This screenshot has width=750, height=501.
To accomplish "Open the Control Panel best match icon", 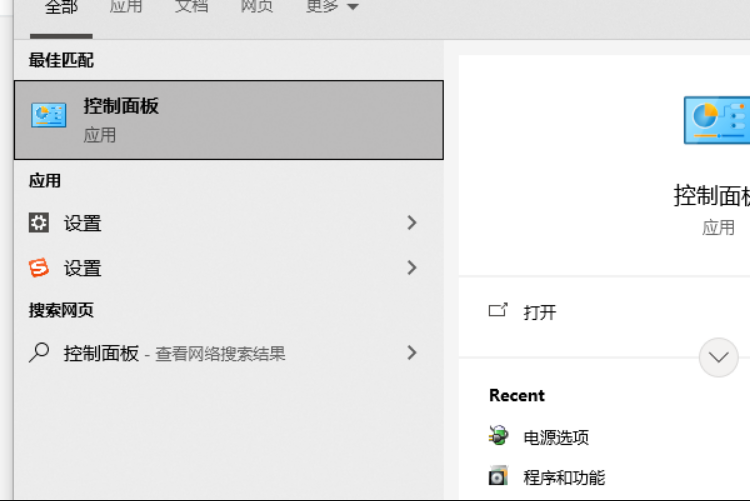I will click(48, 116).
